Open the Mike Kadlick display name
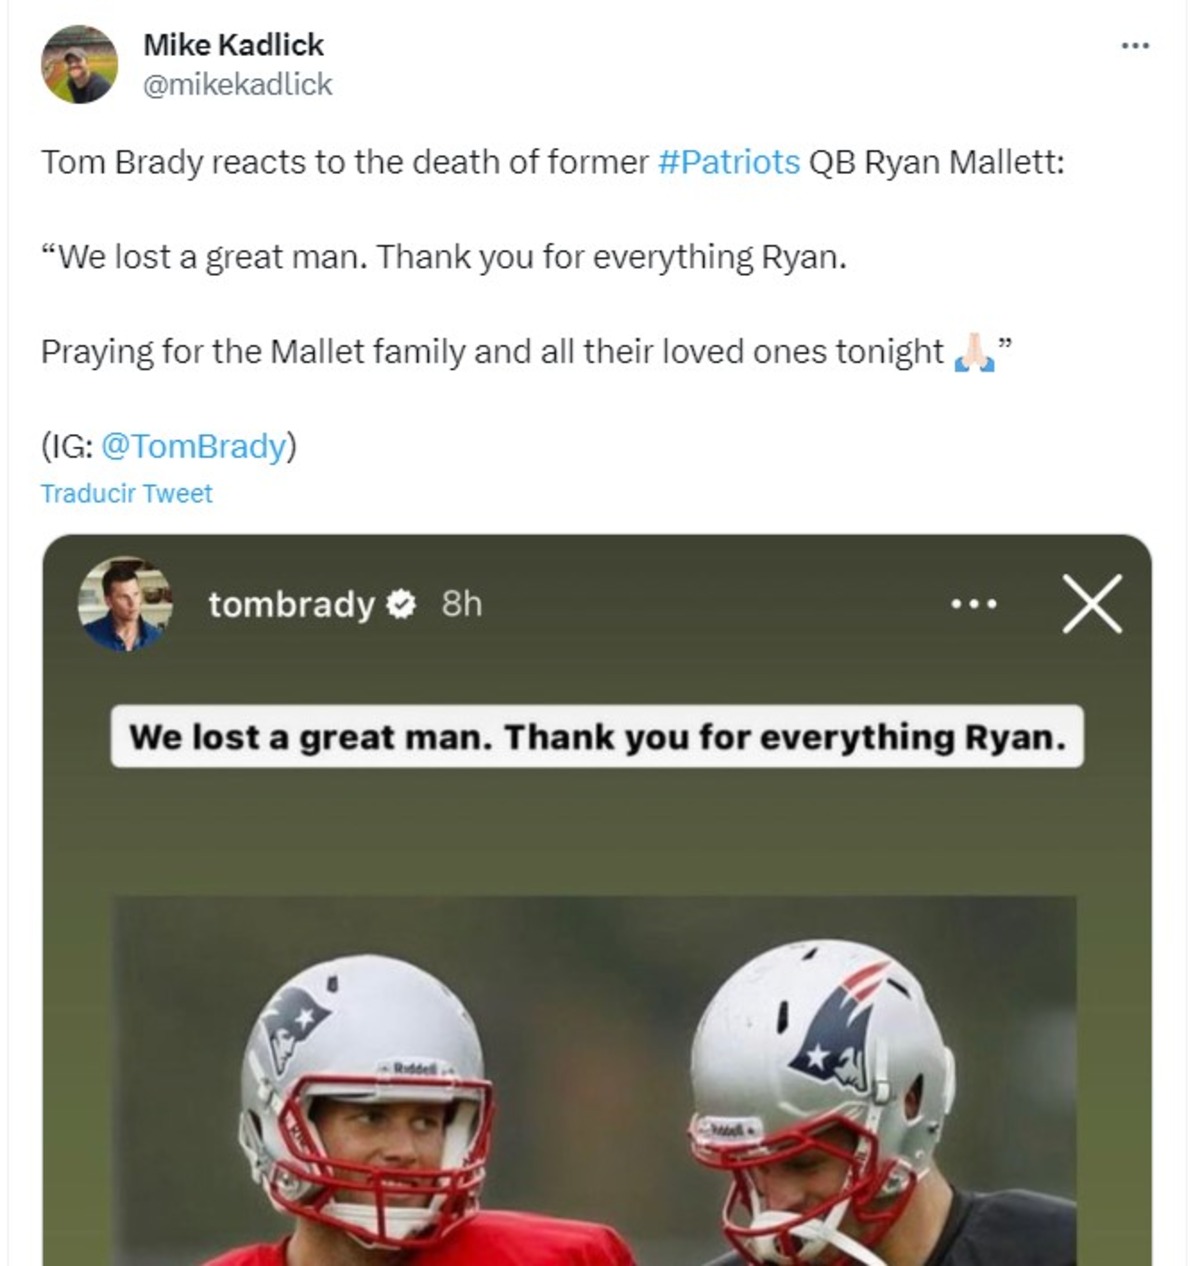1200x1266 pixels. click(x=233, y=45)
